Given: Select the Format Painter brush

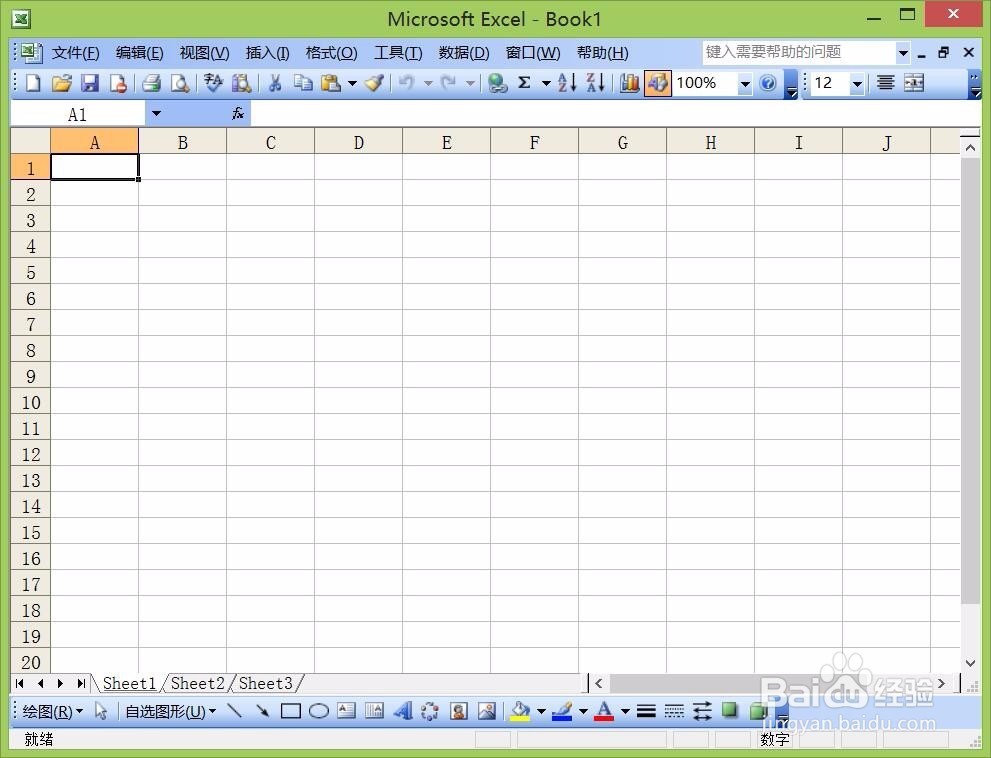Looking at the screenshot, I should click(x=375, y=83).
